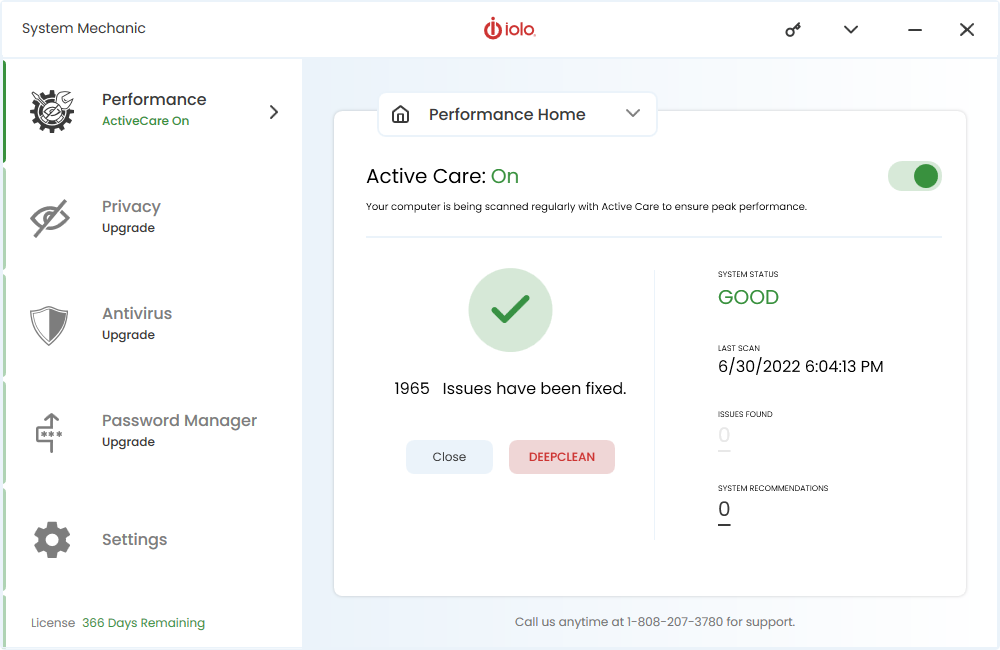Click the home icon beside Performance Home
The image size is (1000, 650).
click(x=401, y=114)
